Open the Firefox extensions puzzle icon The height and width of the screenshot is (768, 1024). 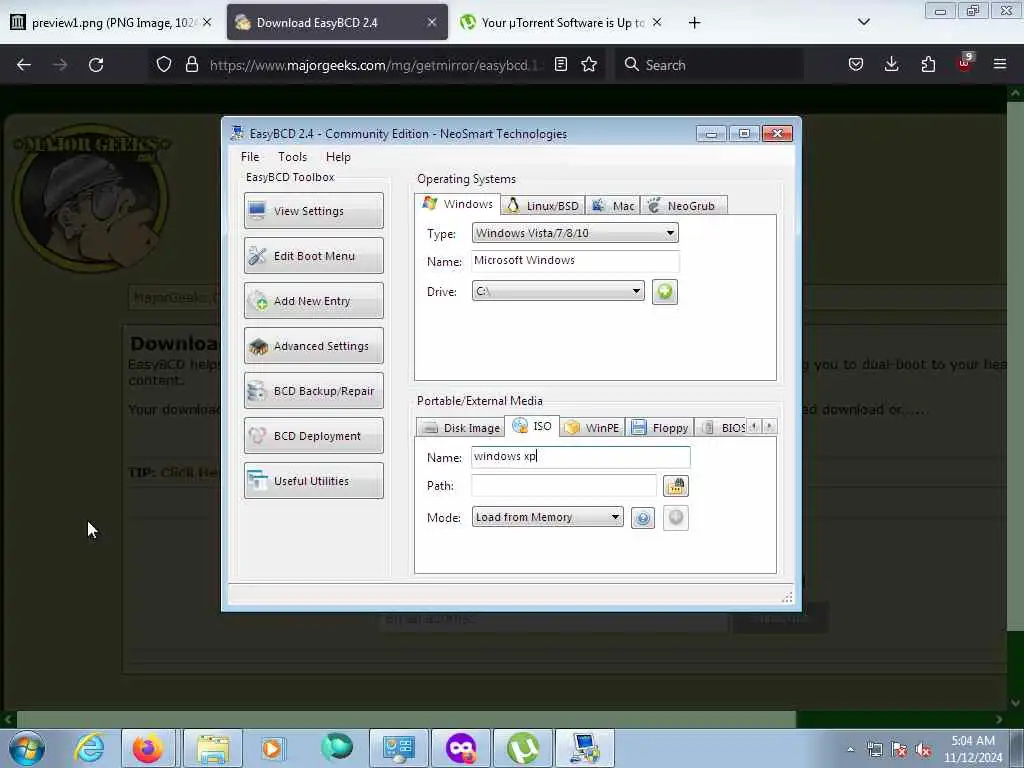click(928, 65)
